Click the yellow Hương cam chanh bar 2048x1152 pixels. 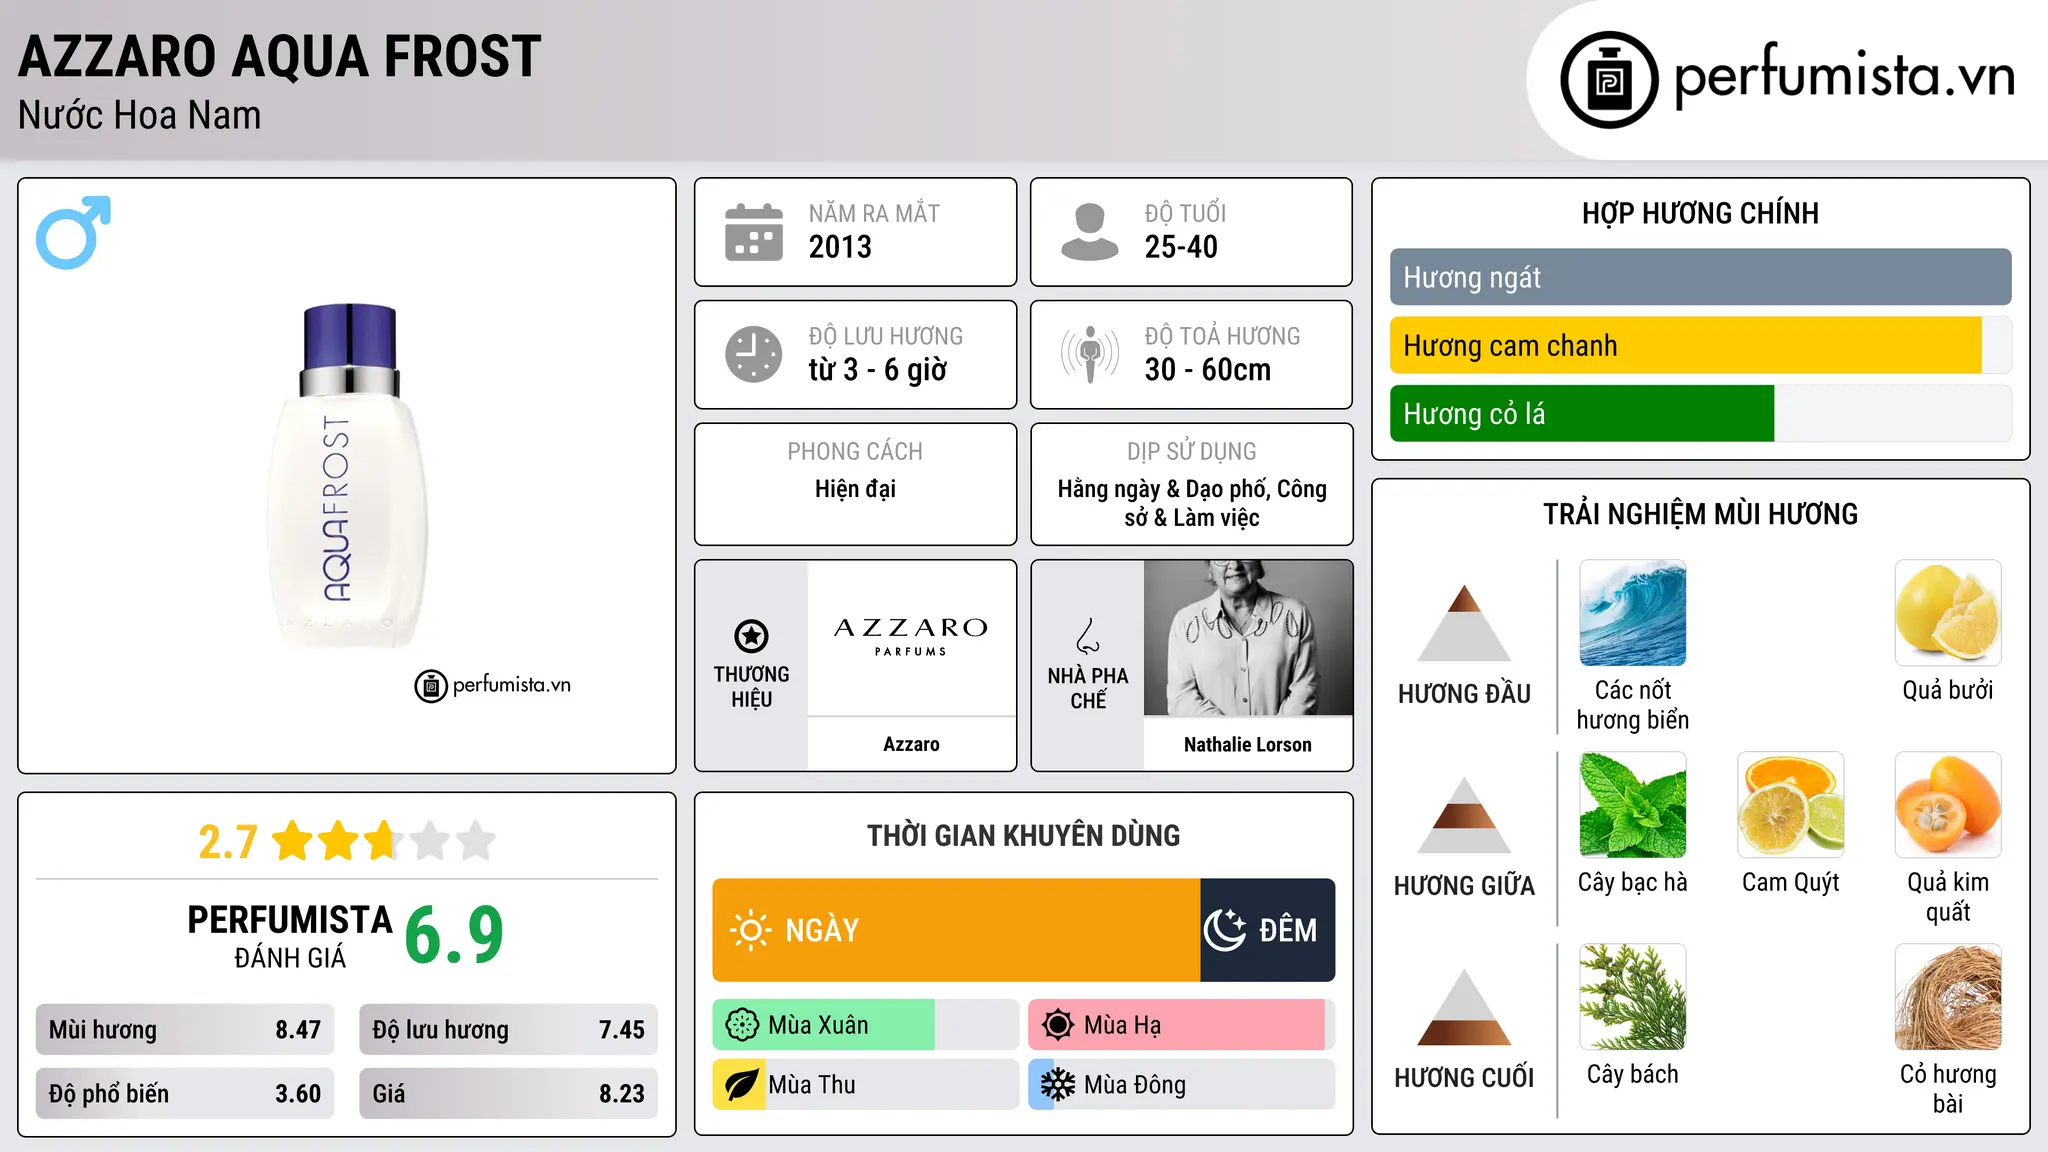[x=1686, y=345]
